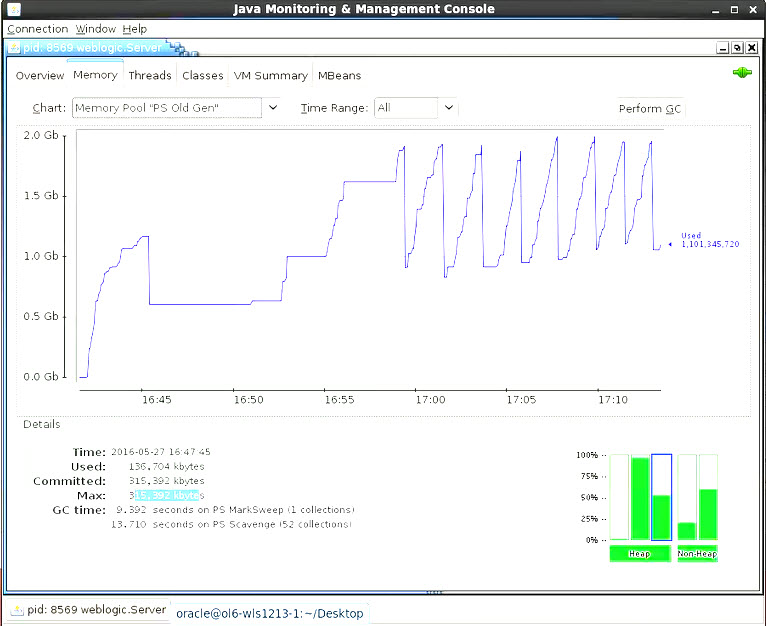Click the green connection status icon
Screen dimensions: 766x626
[742, 73]
